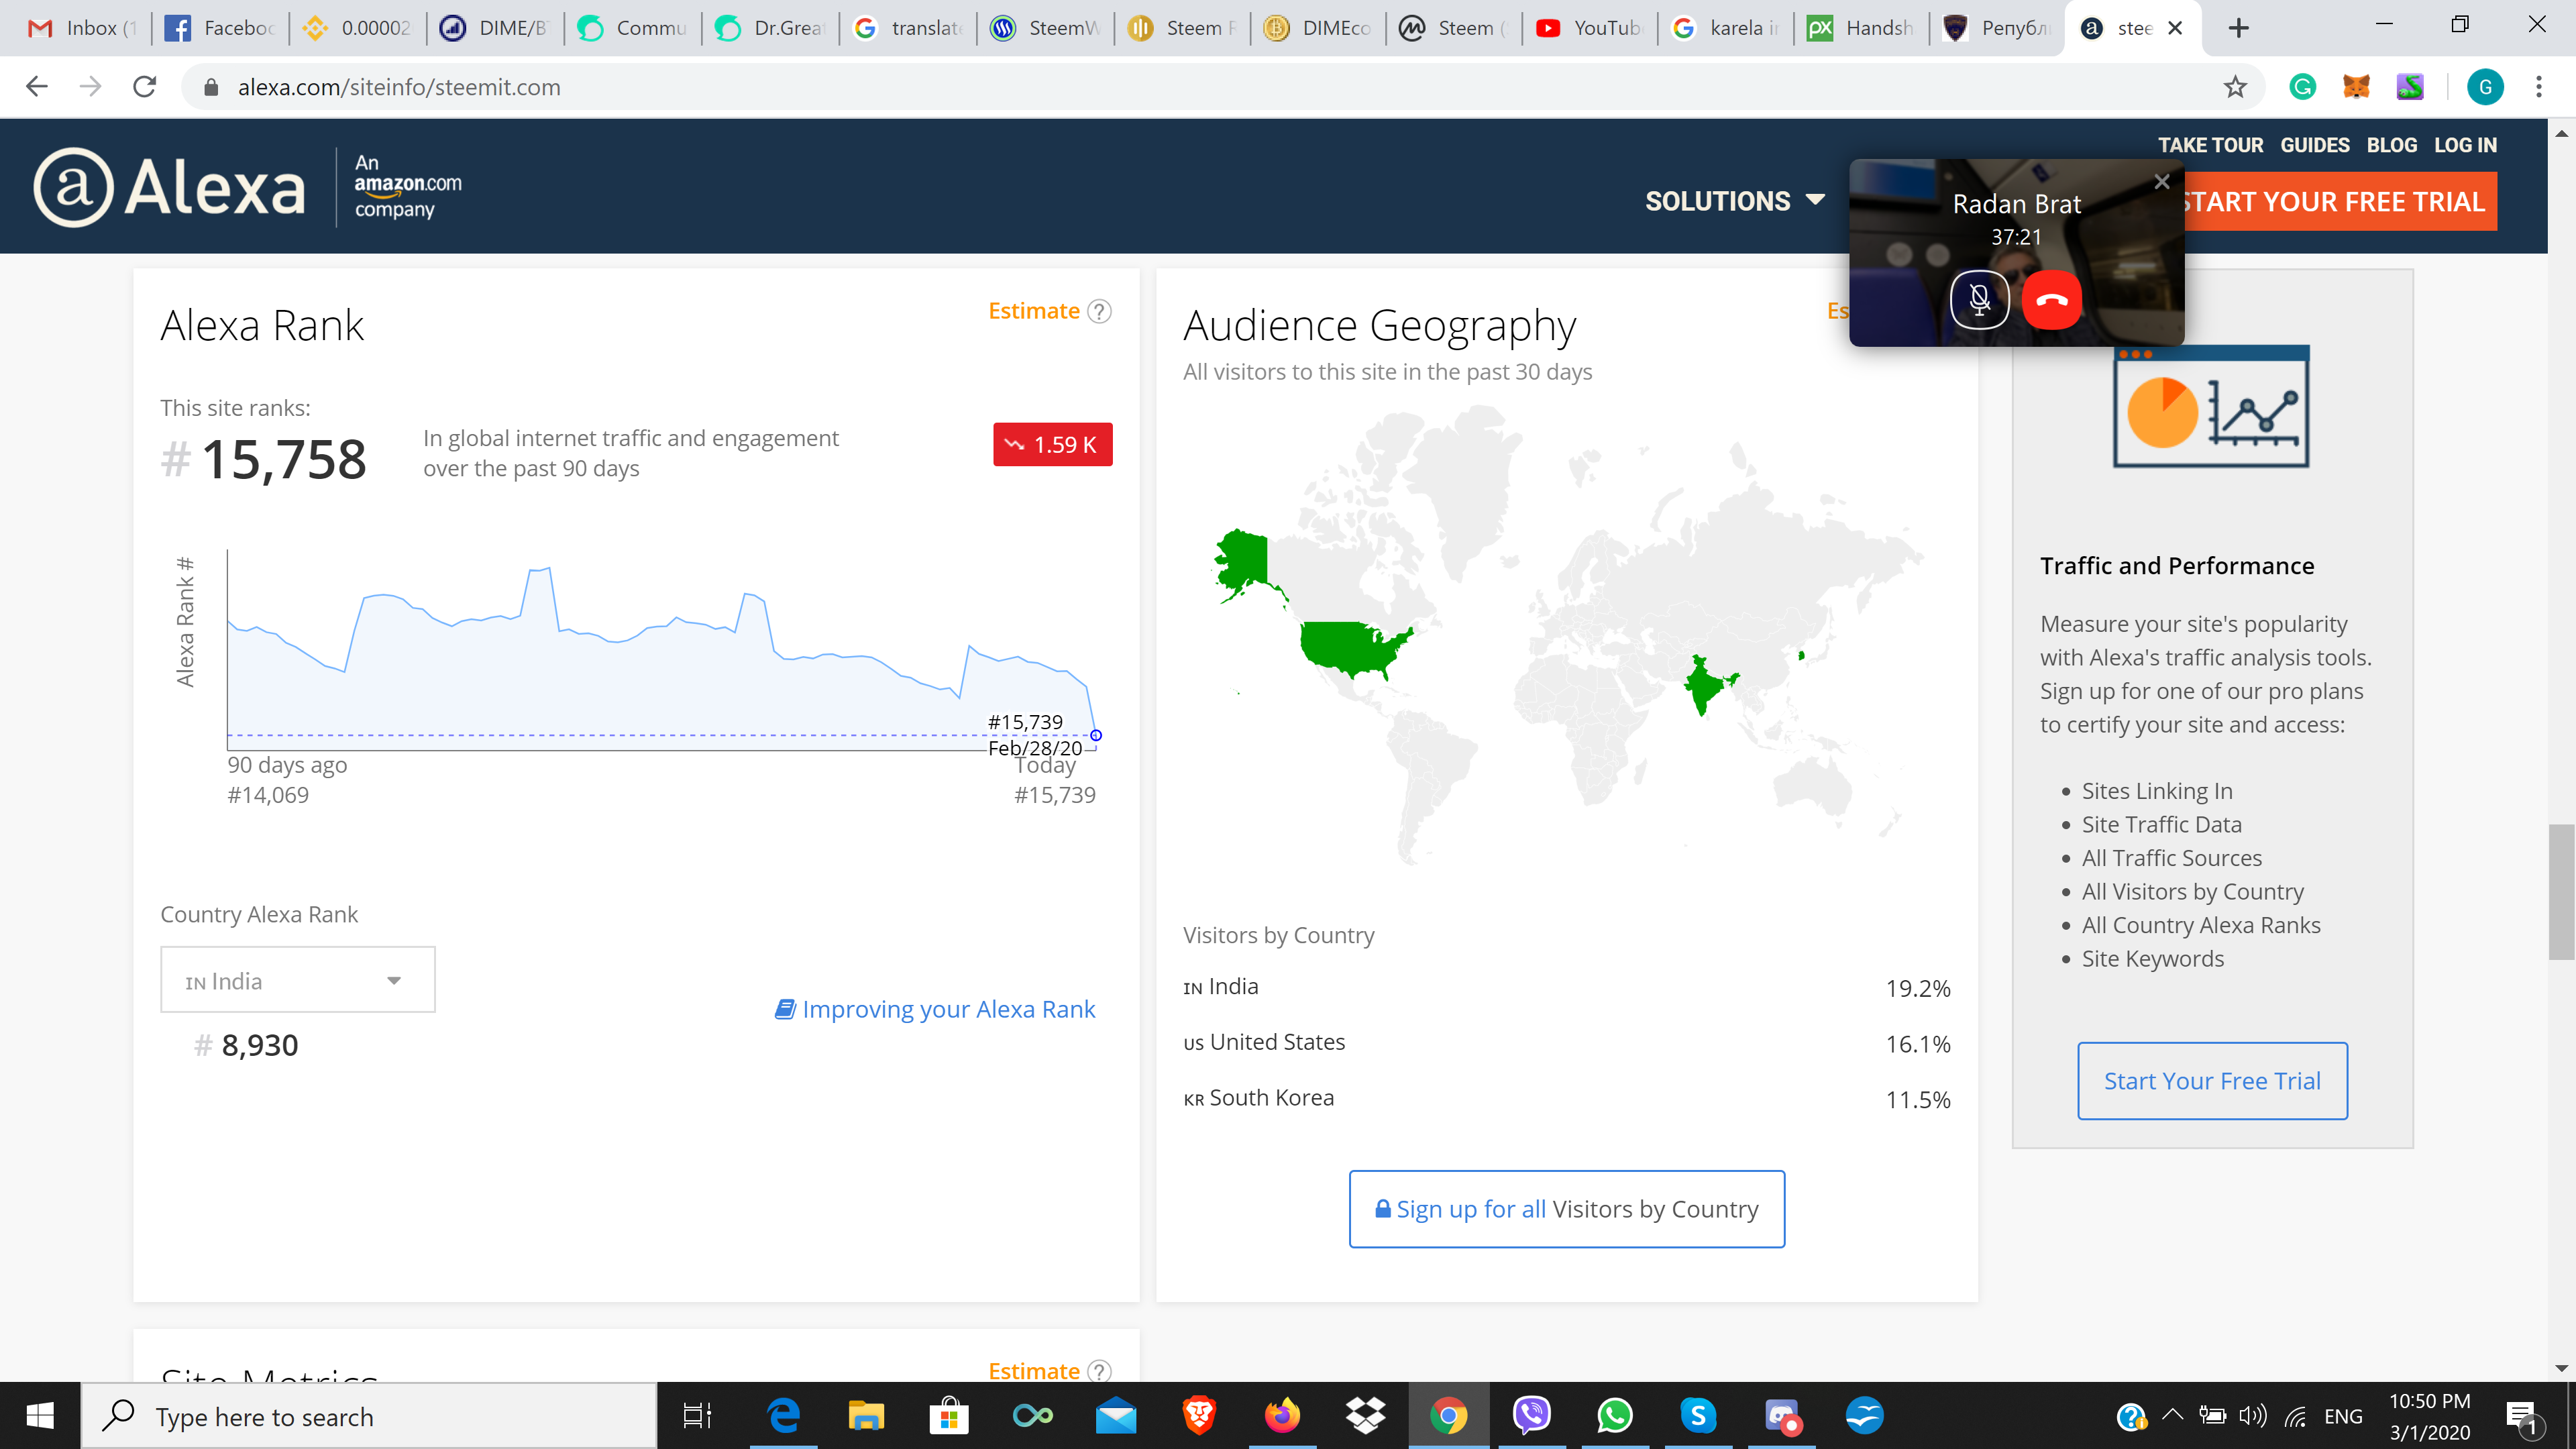Launch Microsoft Edge from taskbar

783,1416
